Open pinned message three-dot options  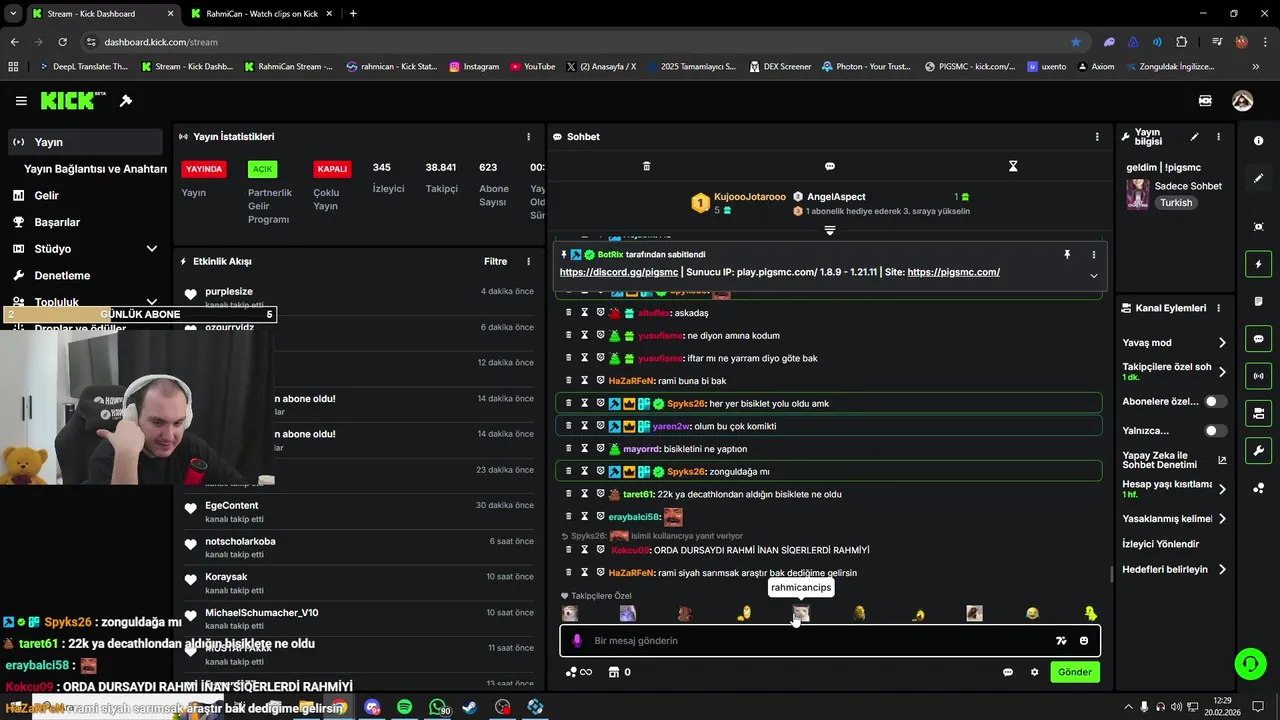(1093, 255)
